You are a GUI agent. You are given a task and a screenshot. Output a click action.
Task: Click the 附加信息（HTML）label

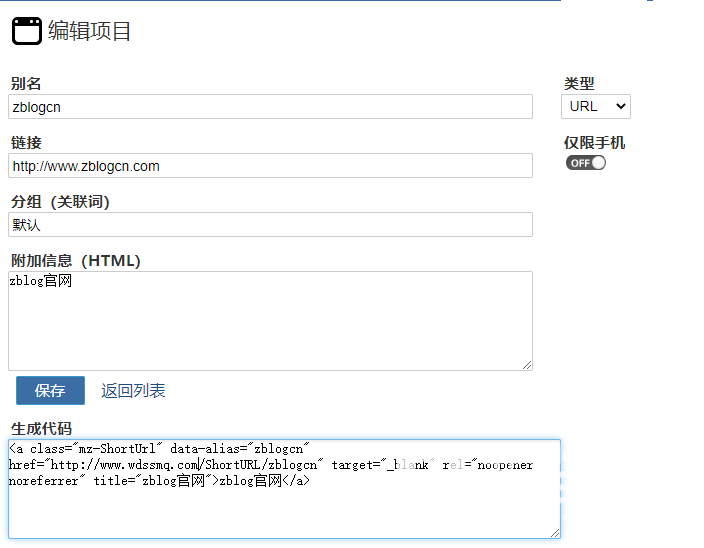(76, 261)
